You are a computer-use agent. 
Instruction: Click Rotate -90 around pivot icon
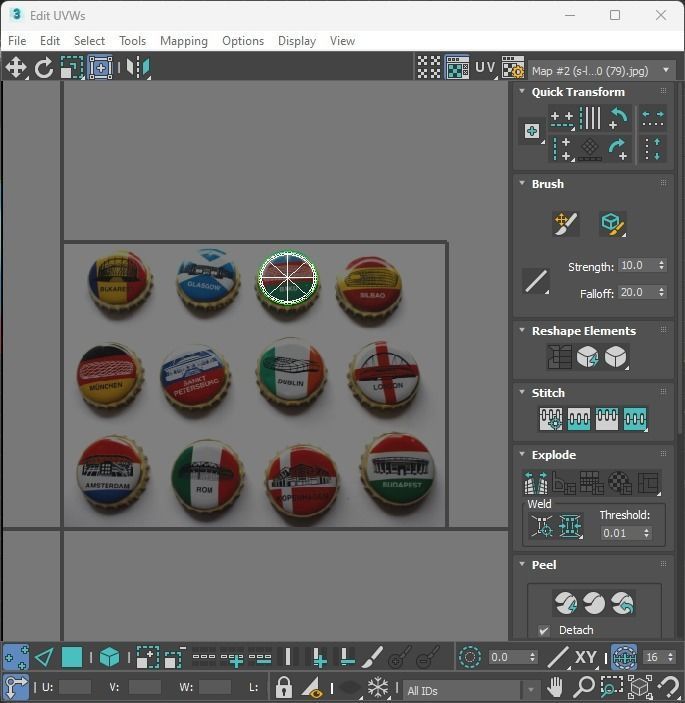pyautogui.click(x=619, y=118)
